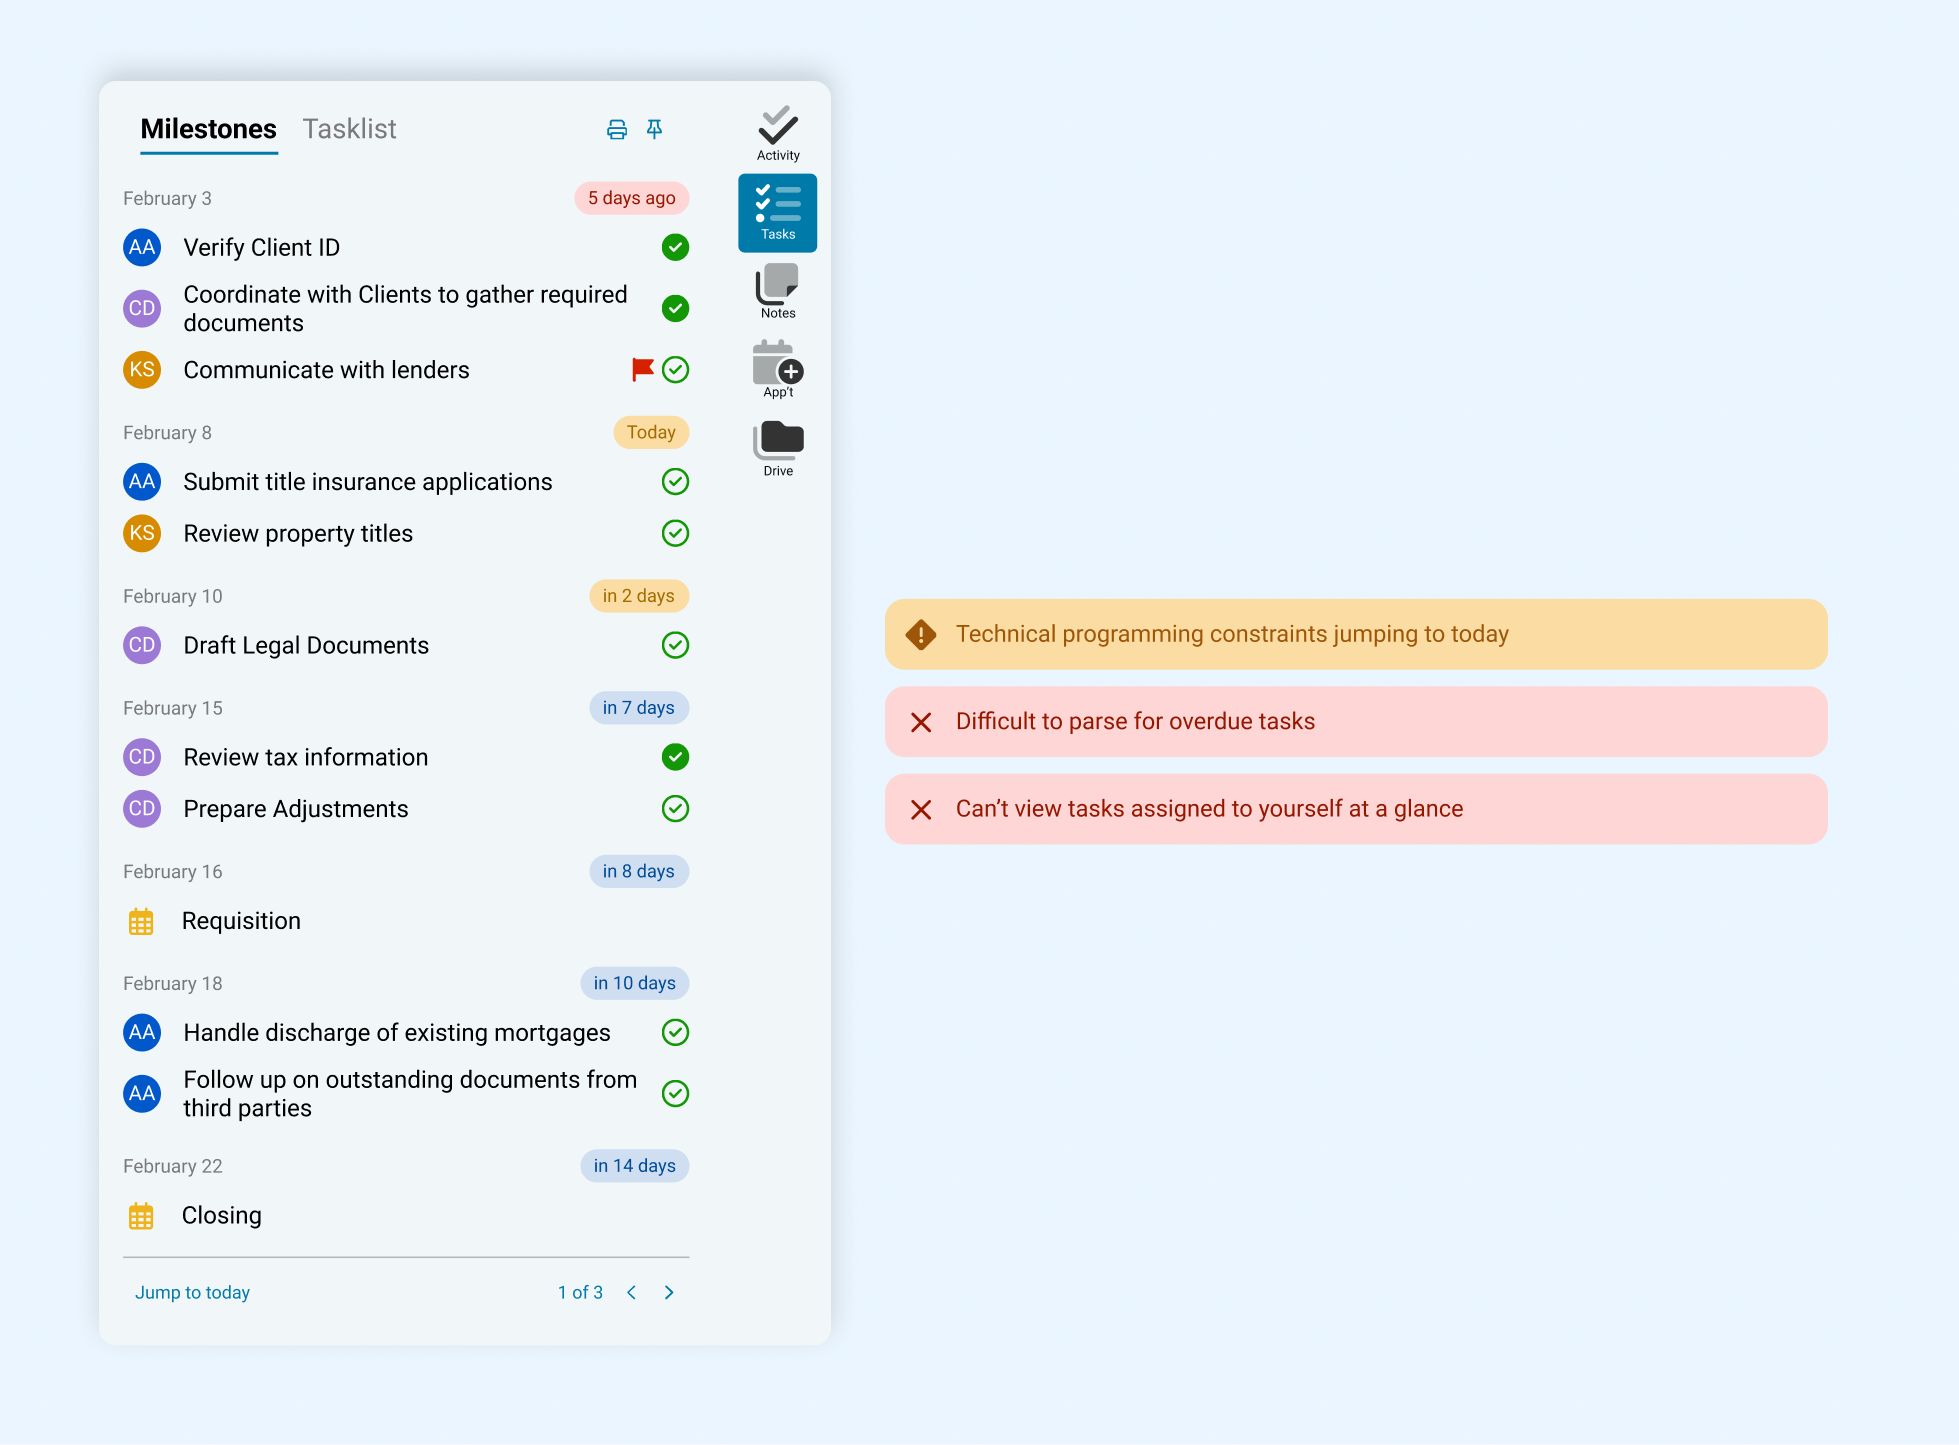Click the print icon
Screen dimensions: 1959x1445
click(x=617, y=130)
